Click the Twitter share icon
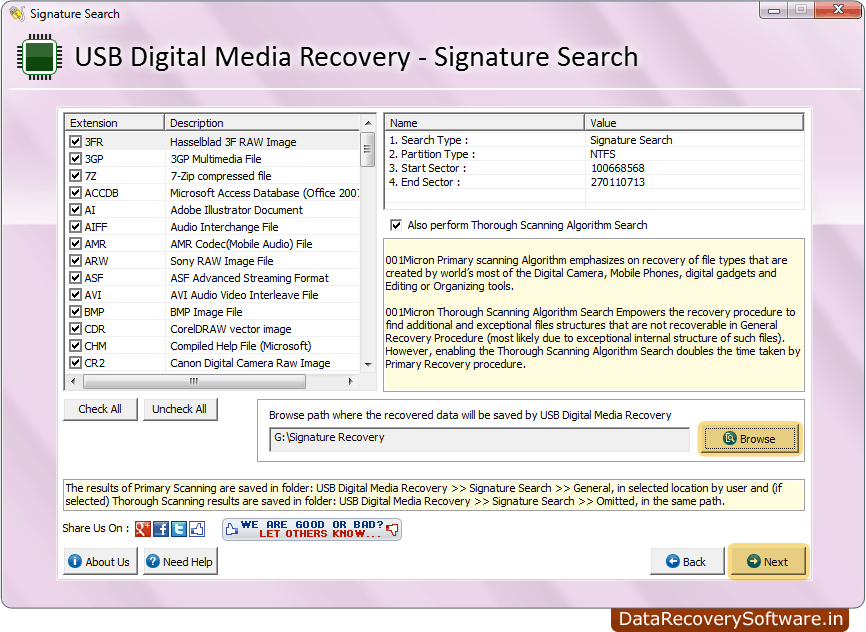This screenshot has height=632, width=866. [x=179, y=529]
